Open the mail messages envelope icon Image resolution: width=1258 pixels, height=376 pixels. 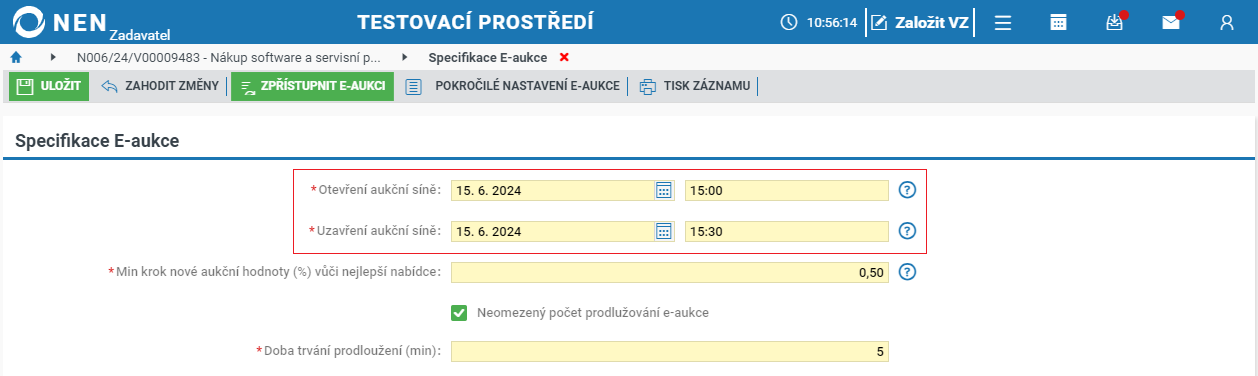1171,22
